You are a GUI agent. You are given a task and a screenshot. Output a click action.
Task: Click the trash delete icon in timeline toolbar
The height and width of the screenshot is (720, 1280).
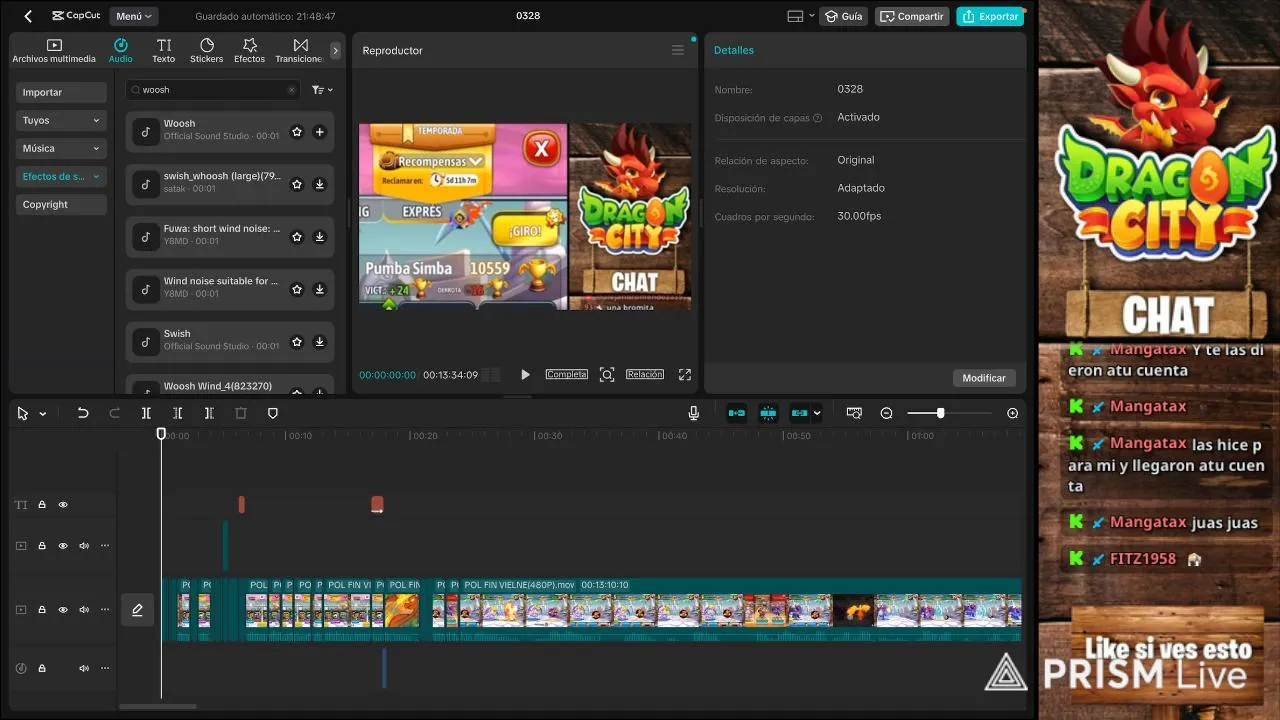tap(241, 413)
